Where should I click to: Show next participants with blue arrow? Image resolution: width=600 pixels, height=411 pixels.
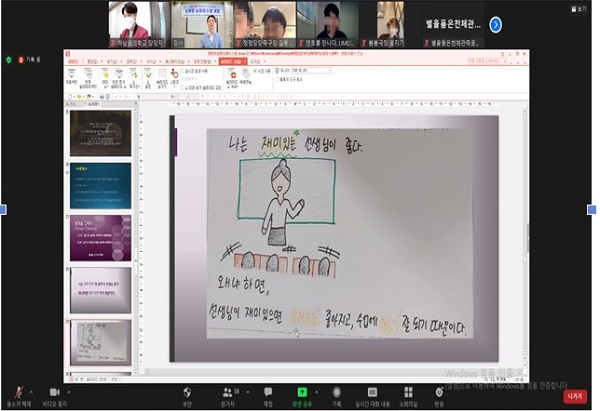click(x=496, y=25)
